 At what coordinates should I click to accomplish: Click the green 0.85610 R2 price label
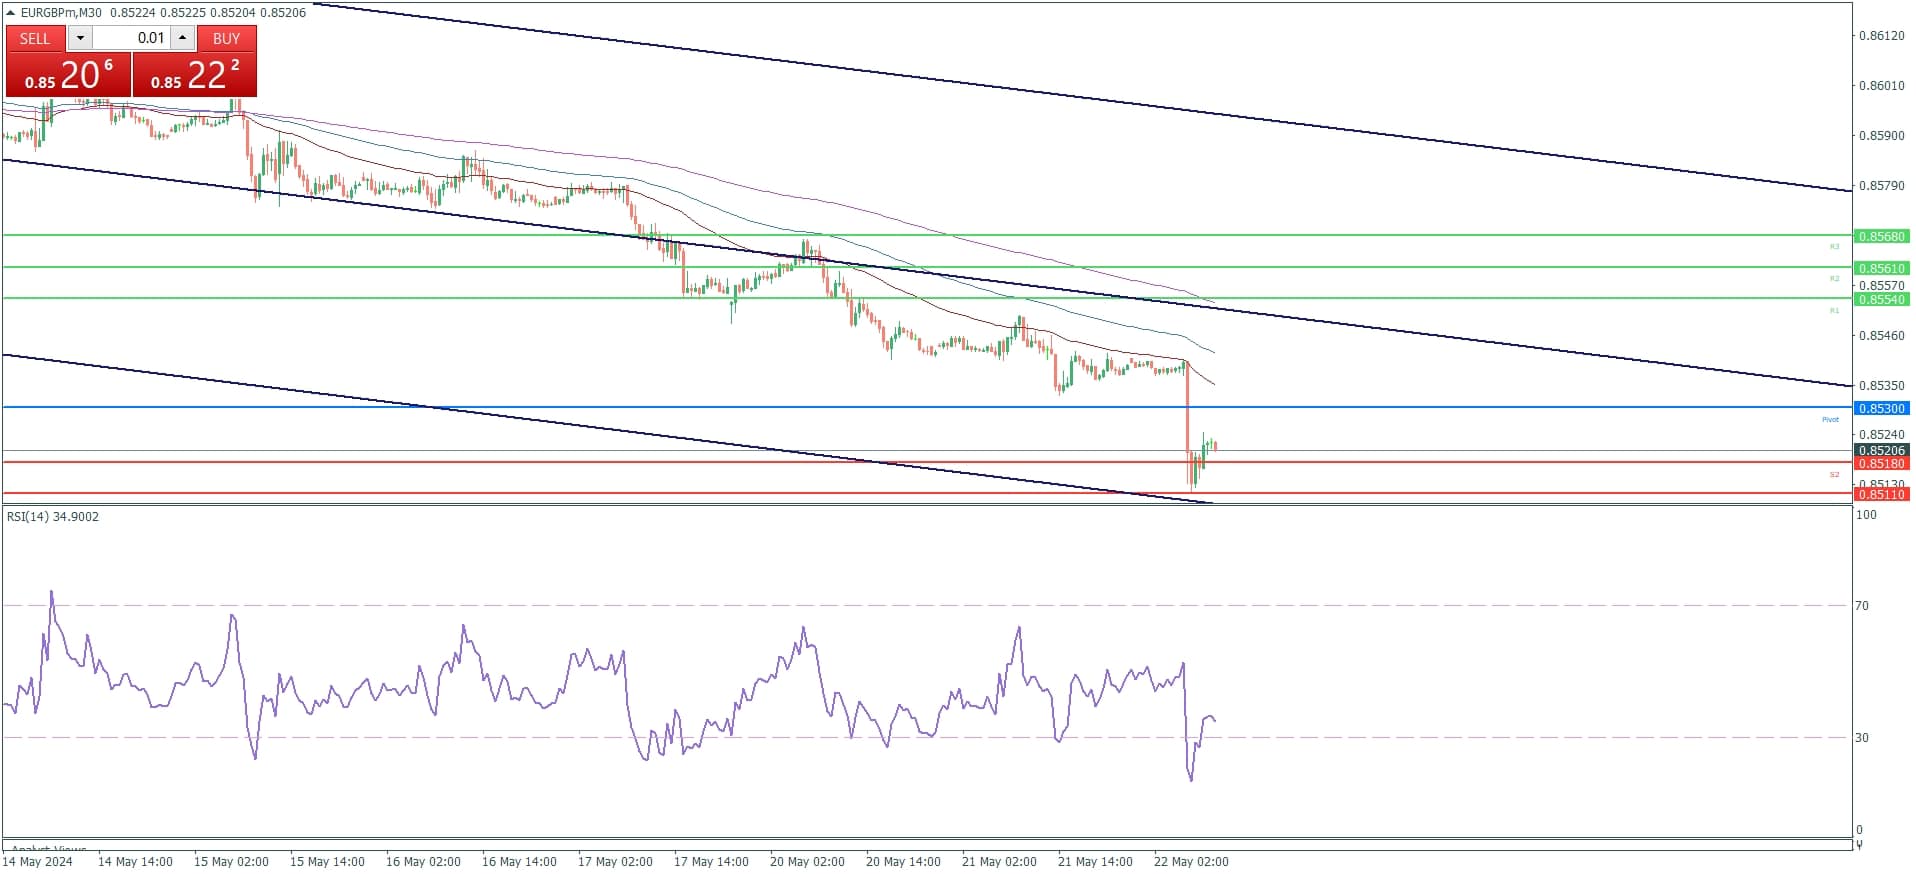[x=1881, y=268]
